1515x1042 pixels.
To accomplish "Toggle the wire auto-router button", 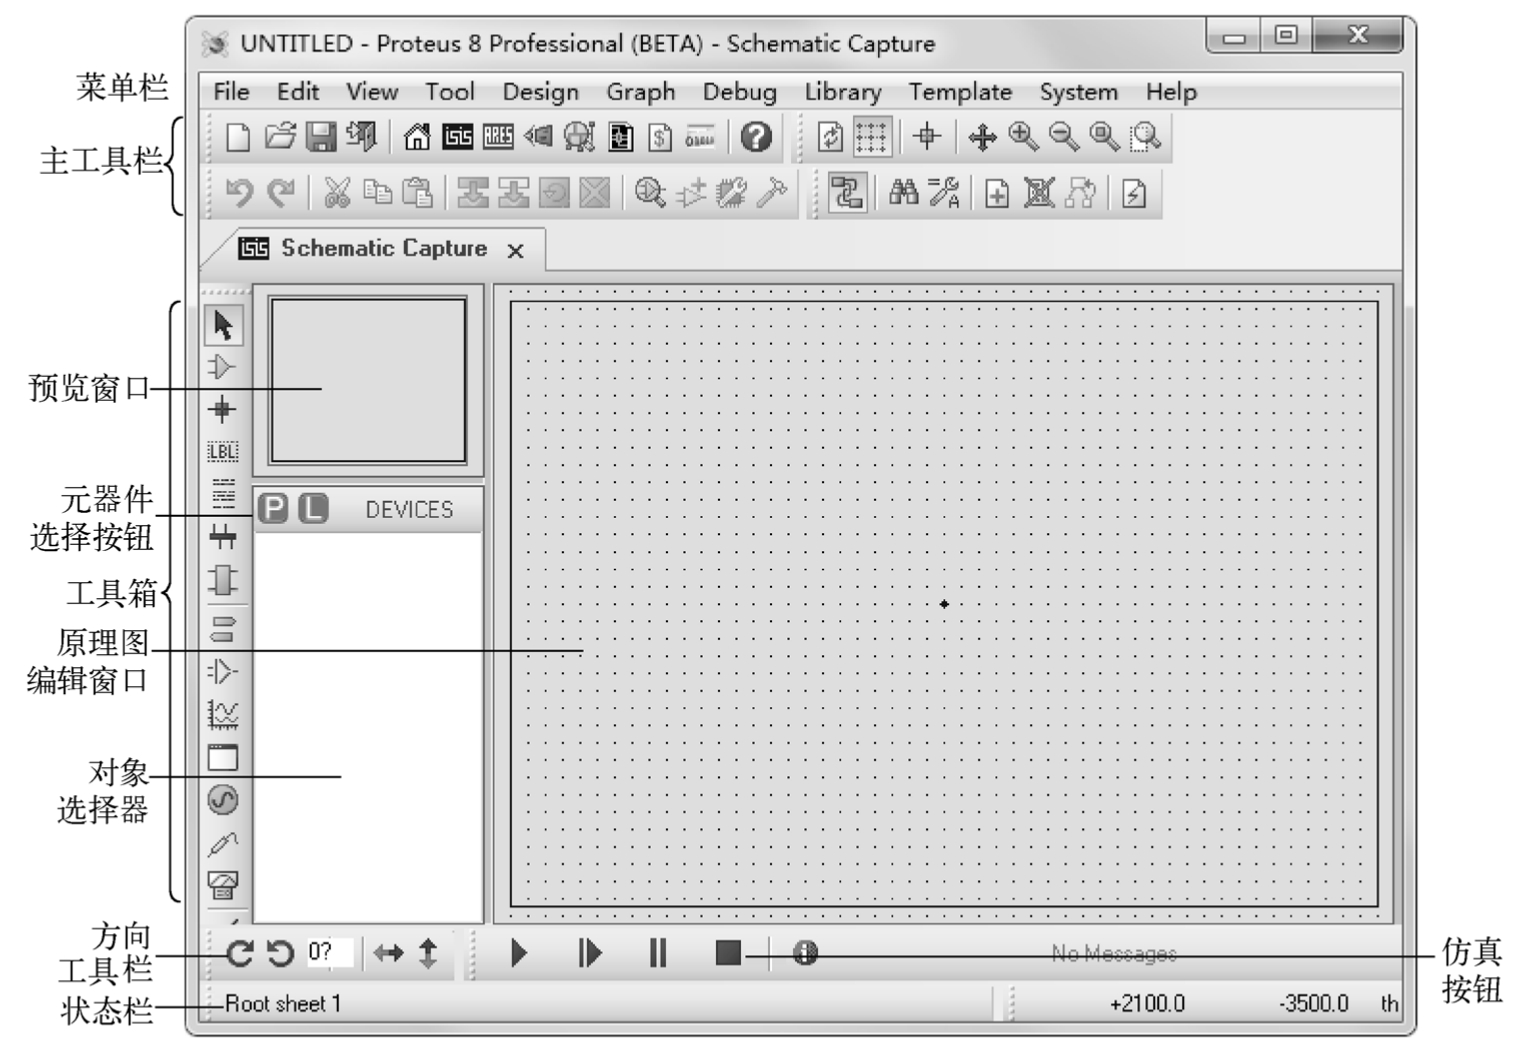I will point(847,193).
